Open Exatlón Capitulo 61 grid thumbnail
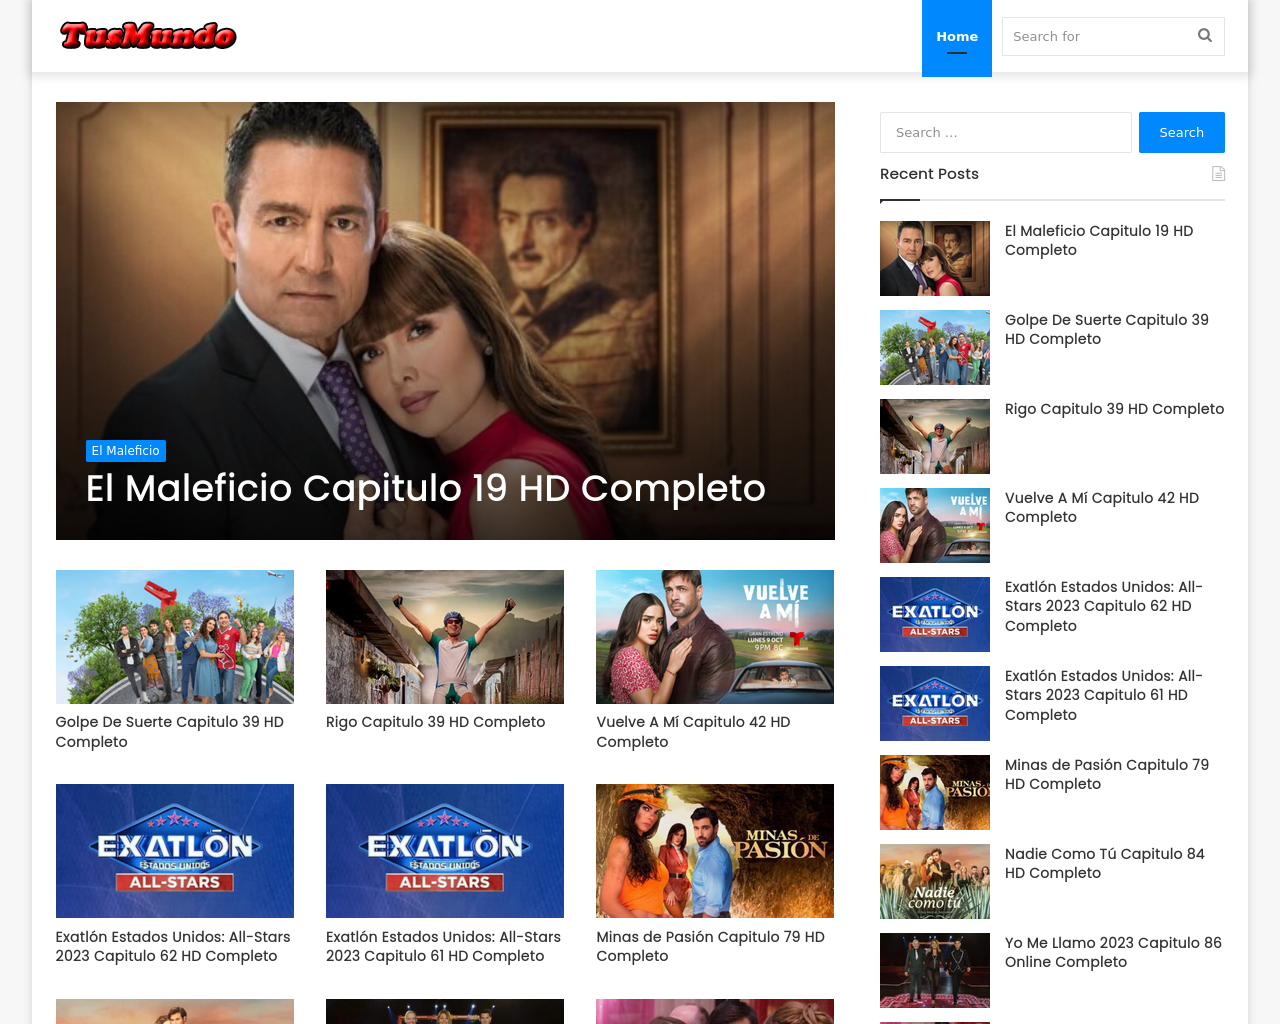Image resolution: width=1280 pixels, height=1024 pixels. click(x=445, y=851)
